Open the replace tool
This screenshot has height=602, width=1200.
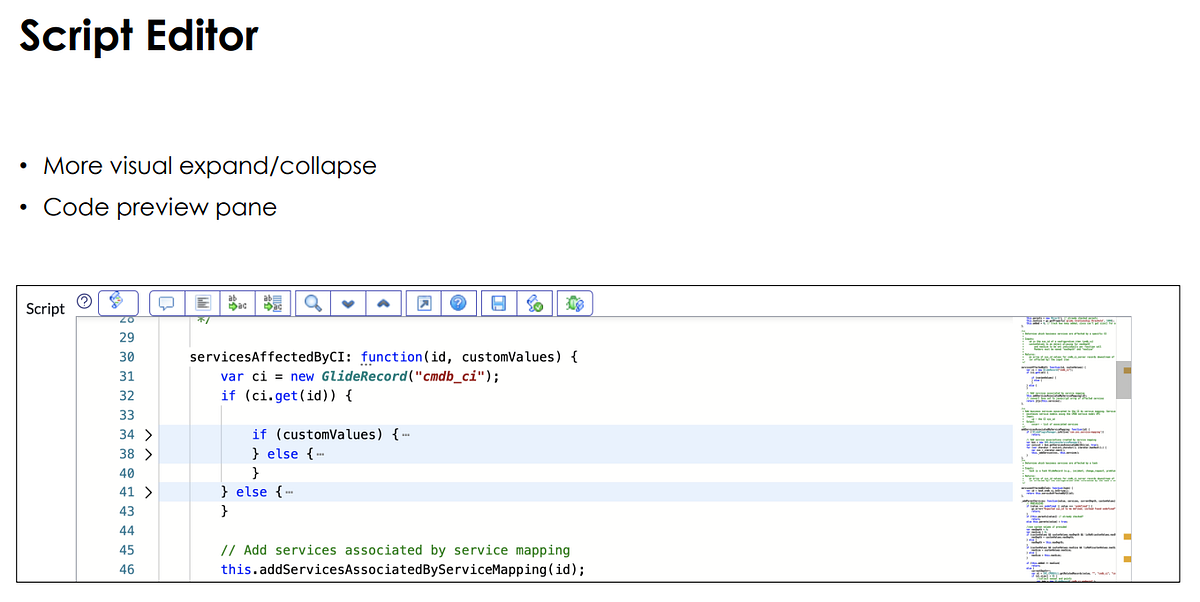pos(237,302)
